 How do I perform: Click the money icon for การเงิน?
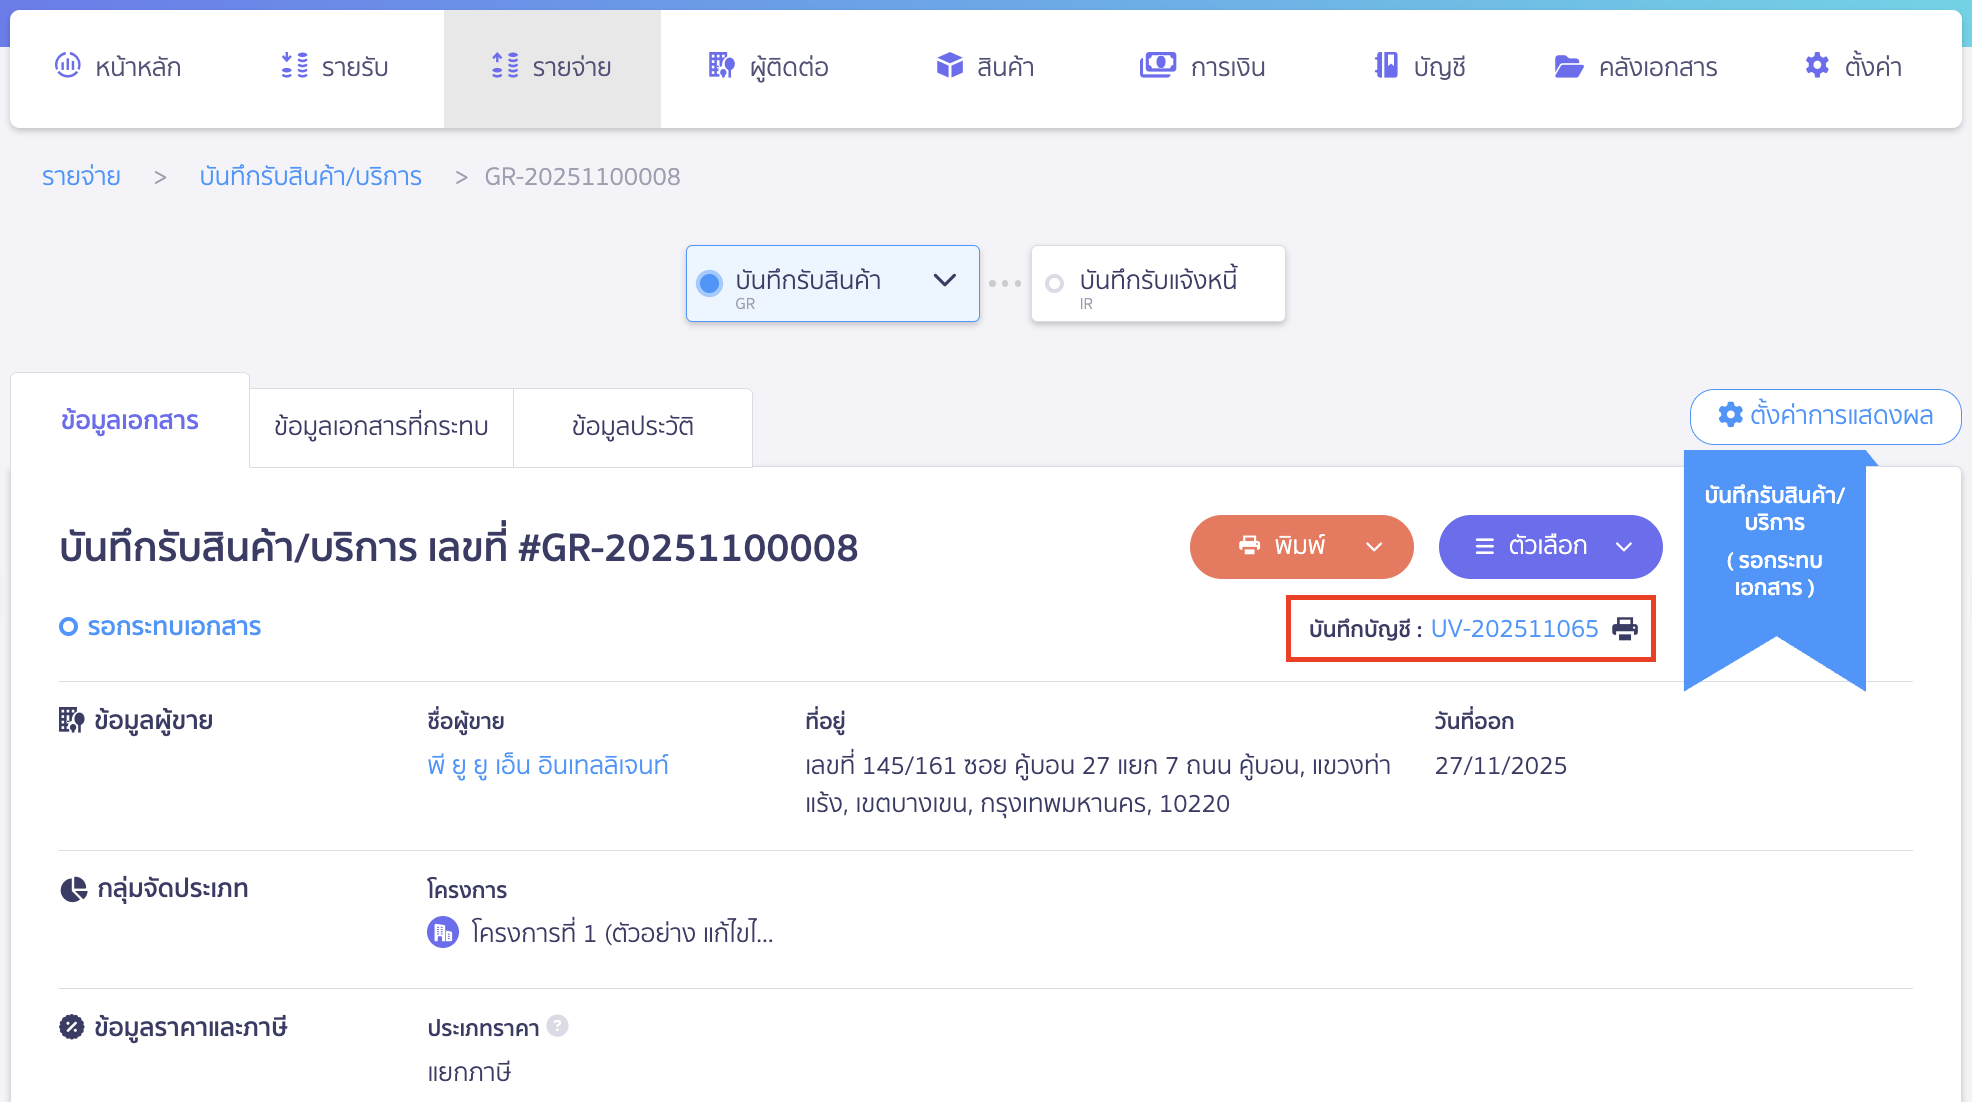click(1157, 66)
